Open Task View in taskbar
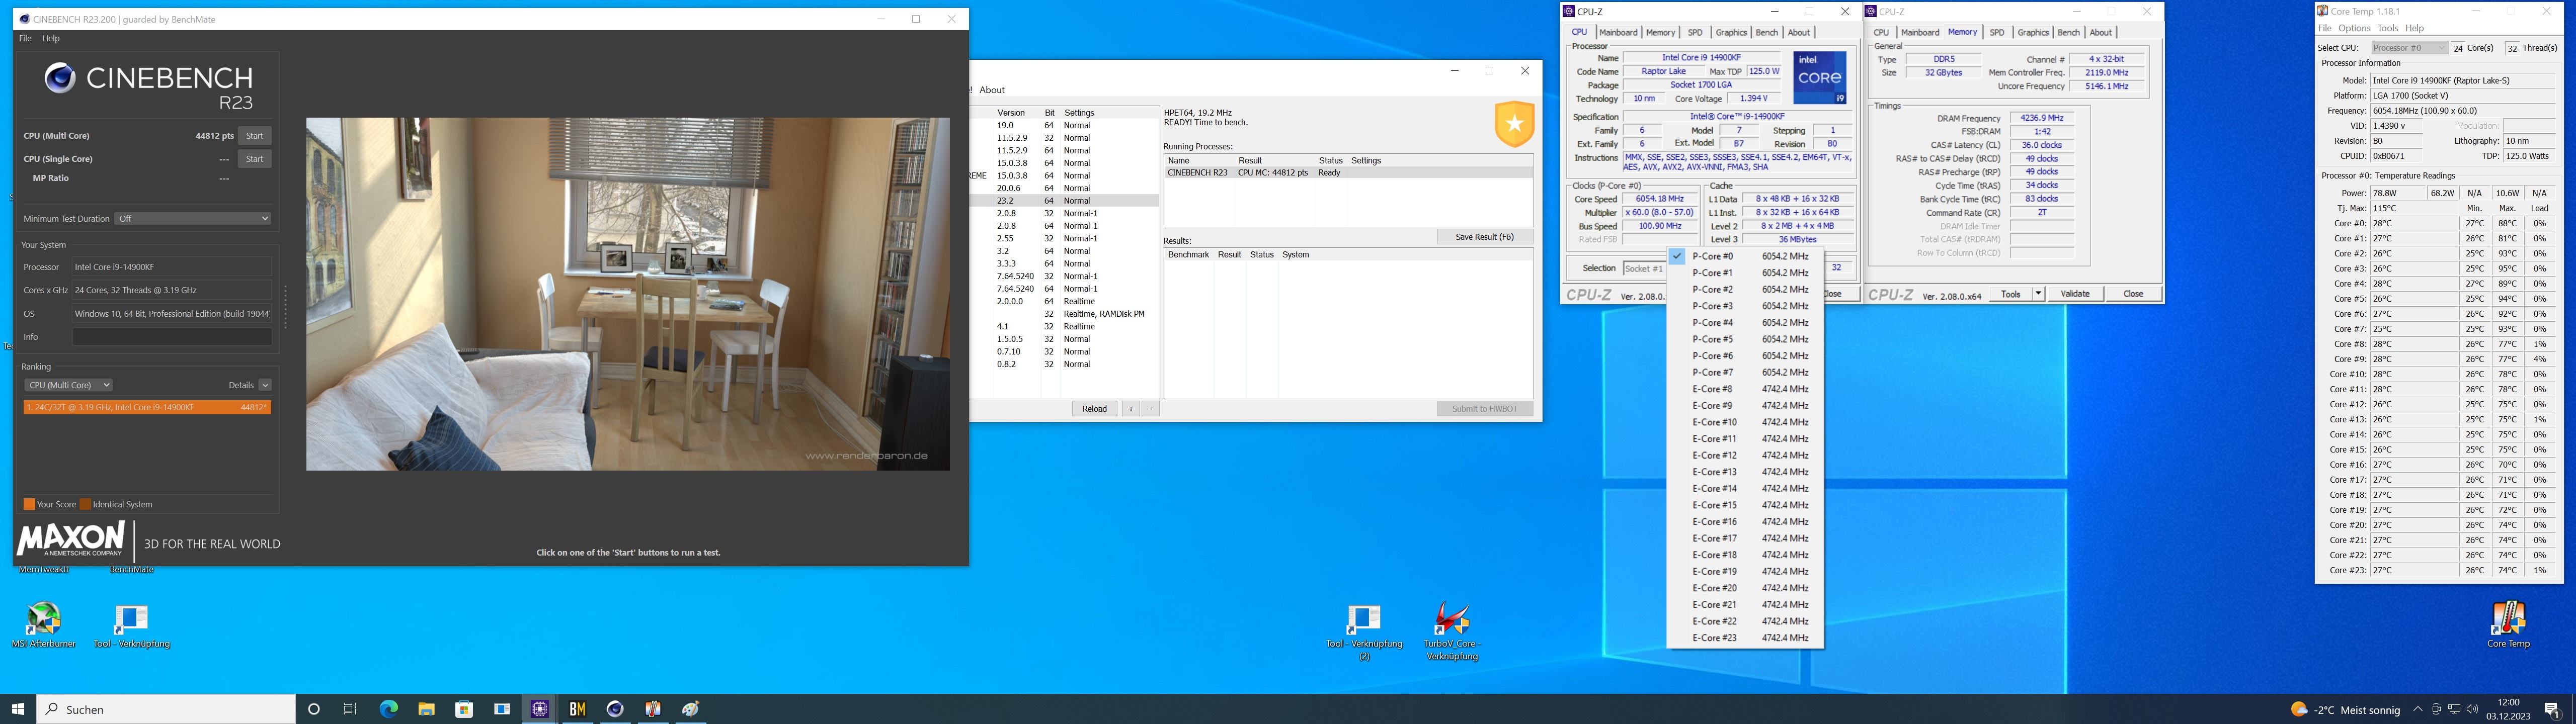The width and height of the screenshot is (2576, 724). 350,709
